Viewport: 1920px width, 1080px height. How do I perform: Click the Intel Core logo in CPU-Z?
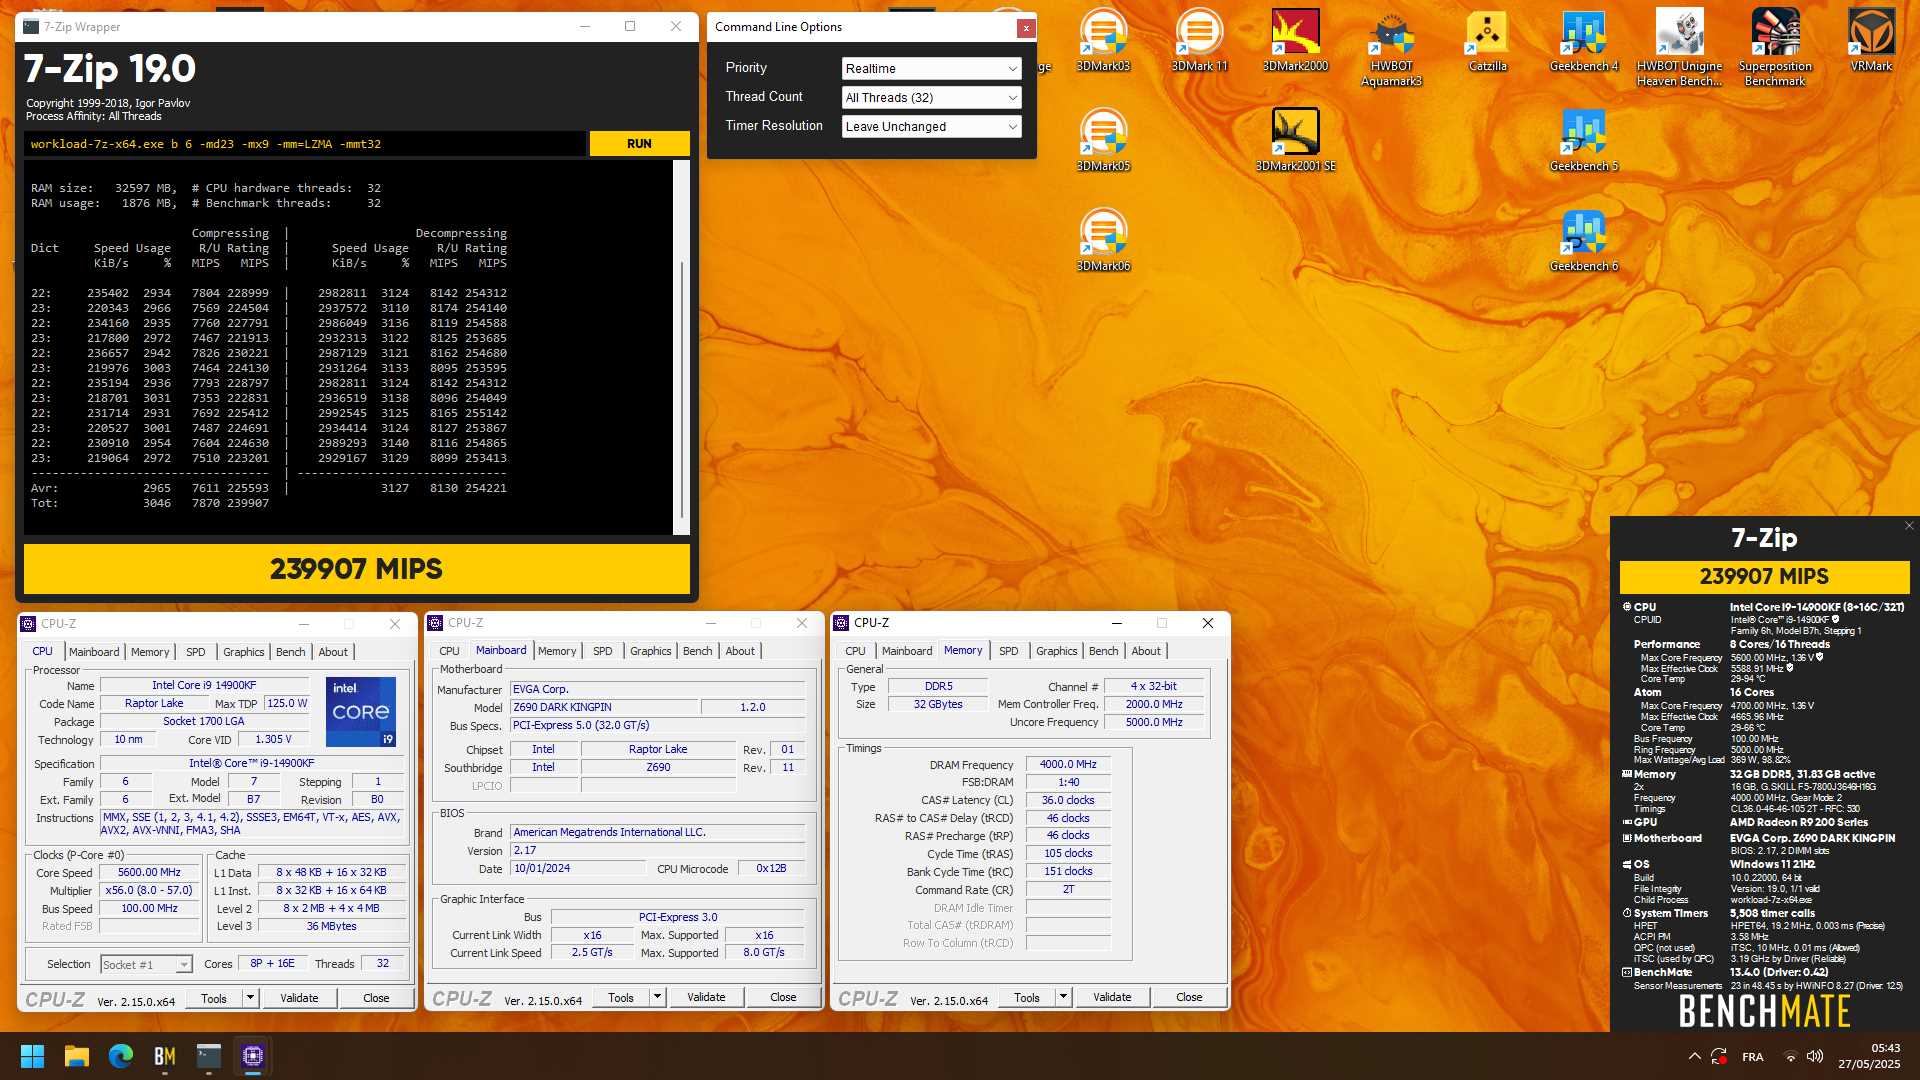point(361,711)
